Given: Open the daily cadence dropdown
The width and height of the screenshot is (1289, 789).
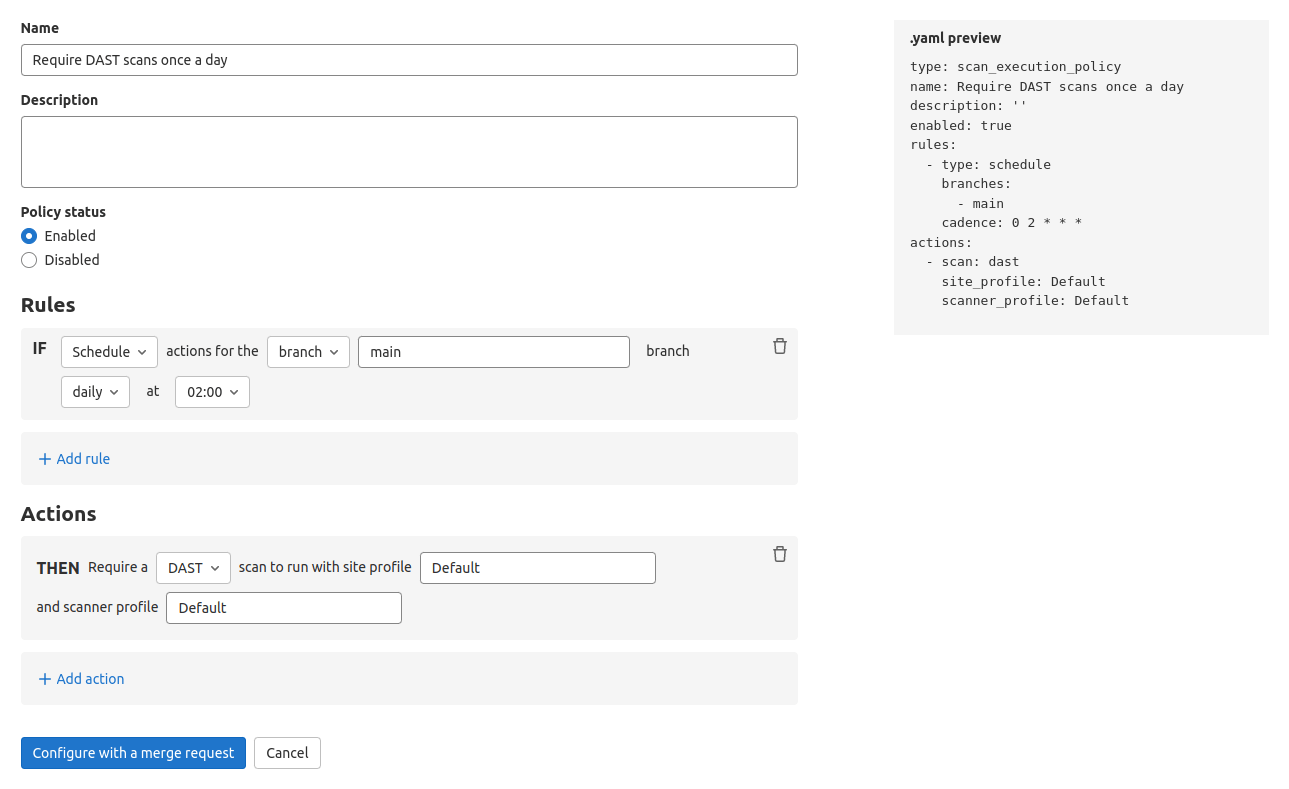Looking at the screenshot, I should pyautogui.click(x=95, y=391).
